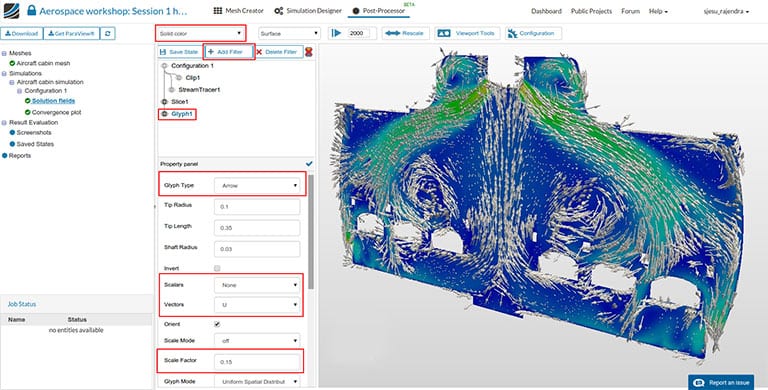768x390 pixels.
Task: Collapse the Simulations tree node
Action: pyautogui.click(x=4, y=73)
